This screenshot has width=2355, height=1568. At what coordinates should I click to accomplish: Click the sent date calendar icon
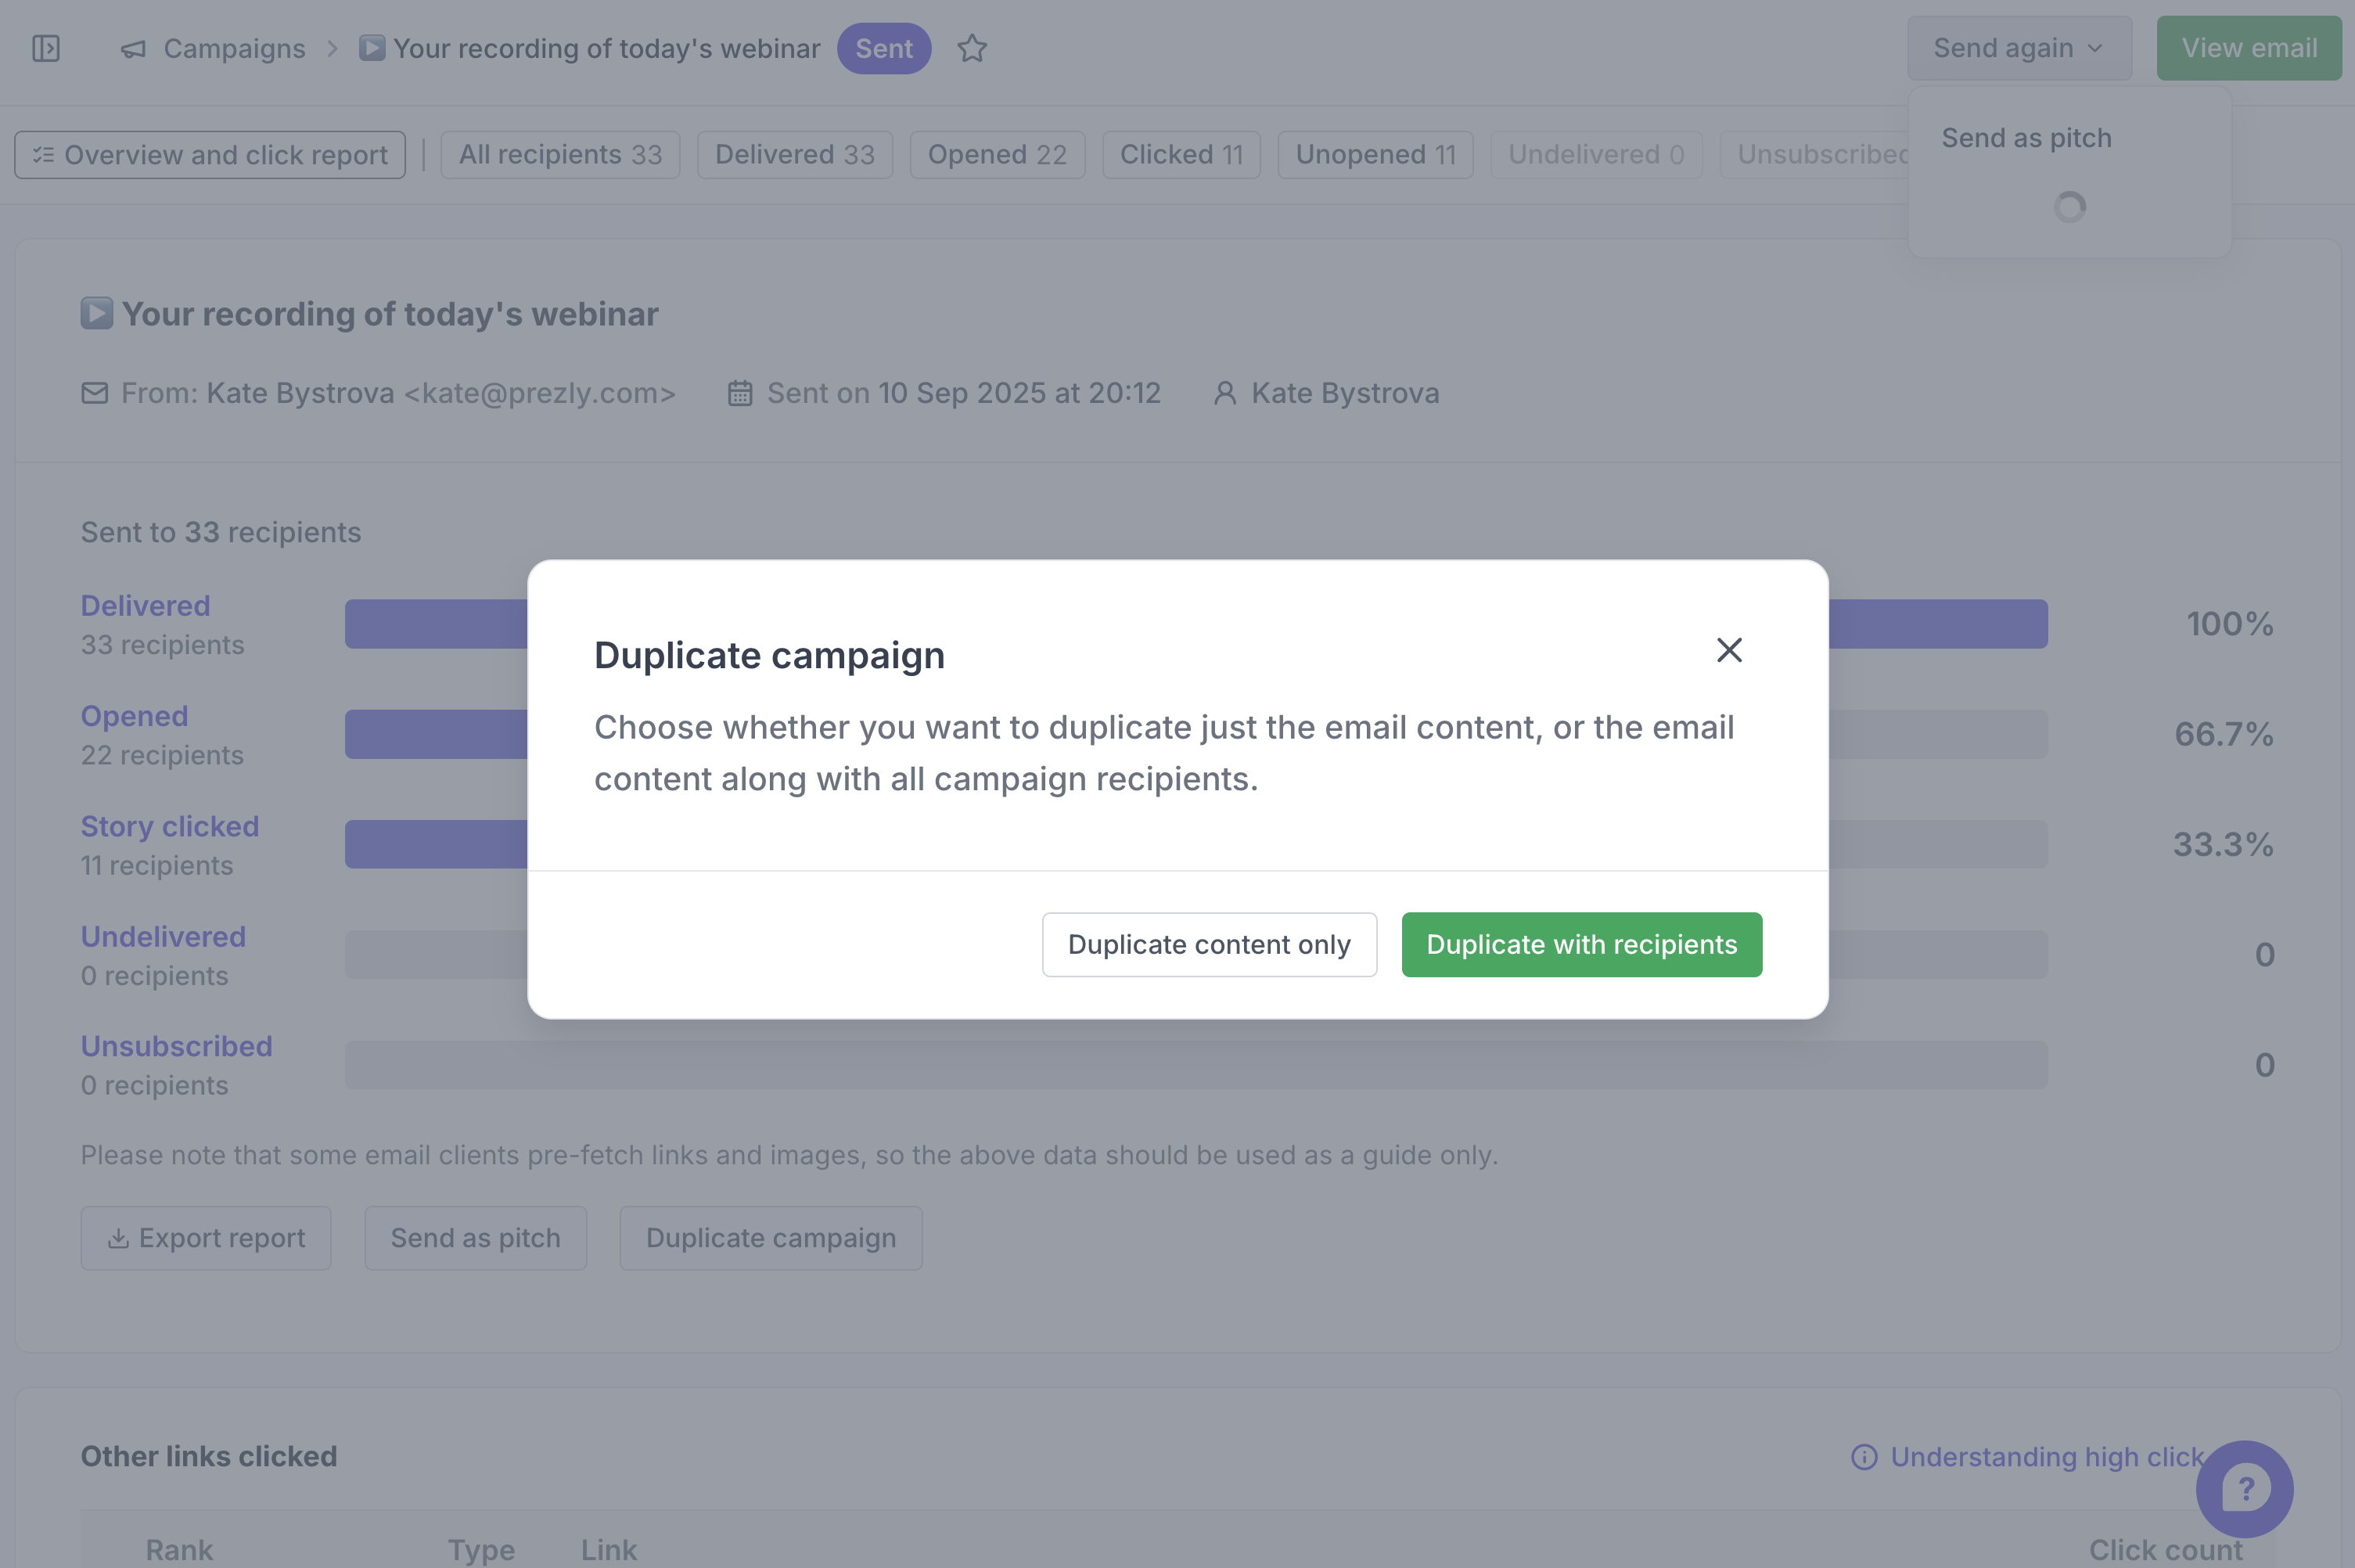pyautogui.click(x=740, y=393)
